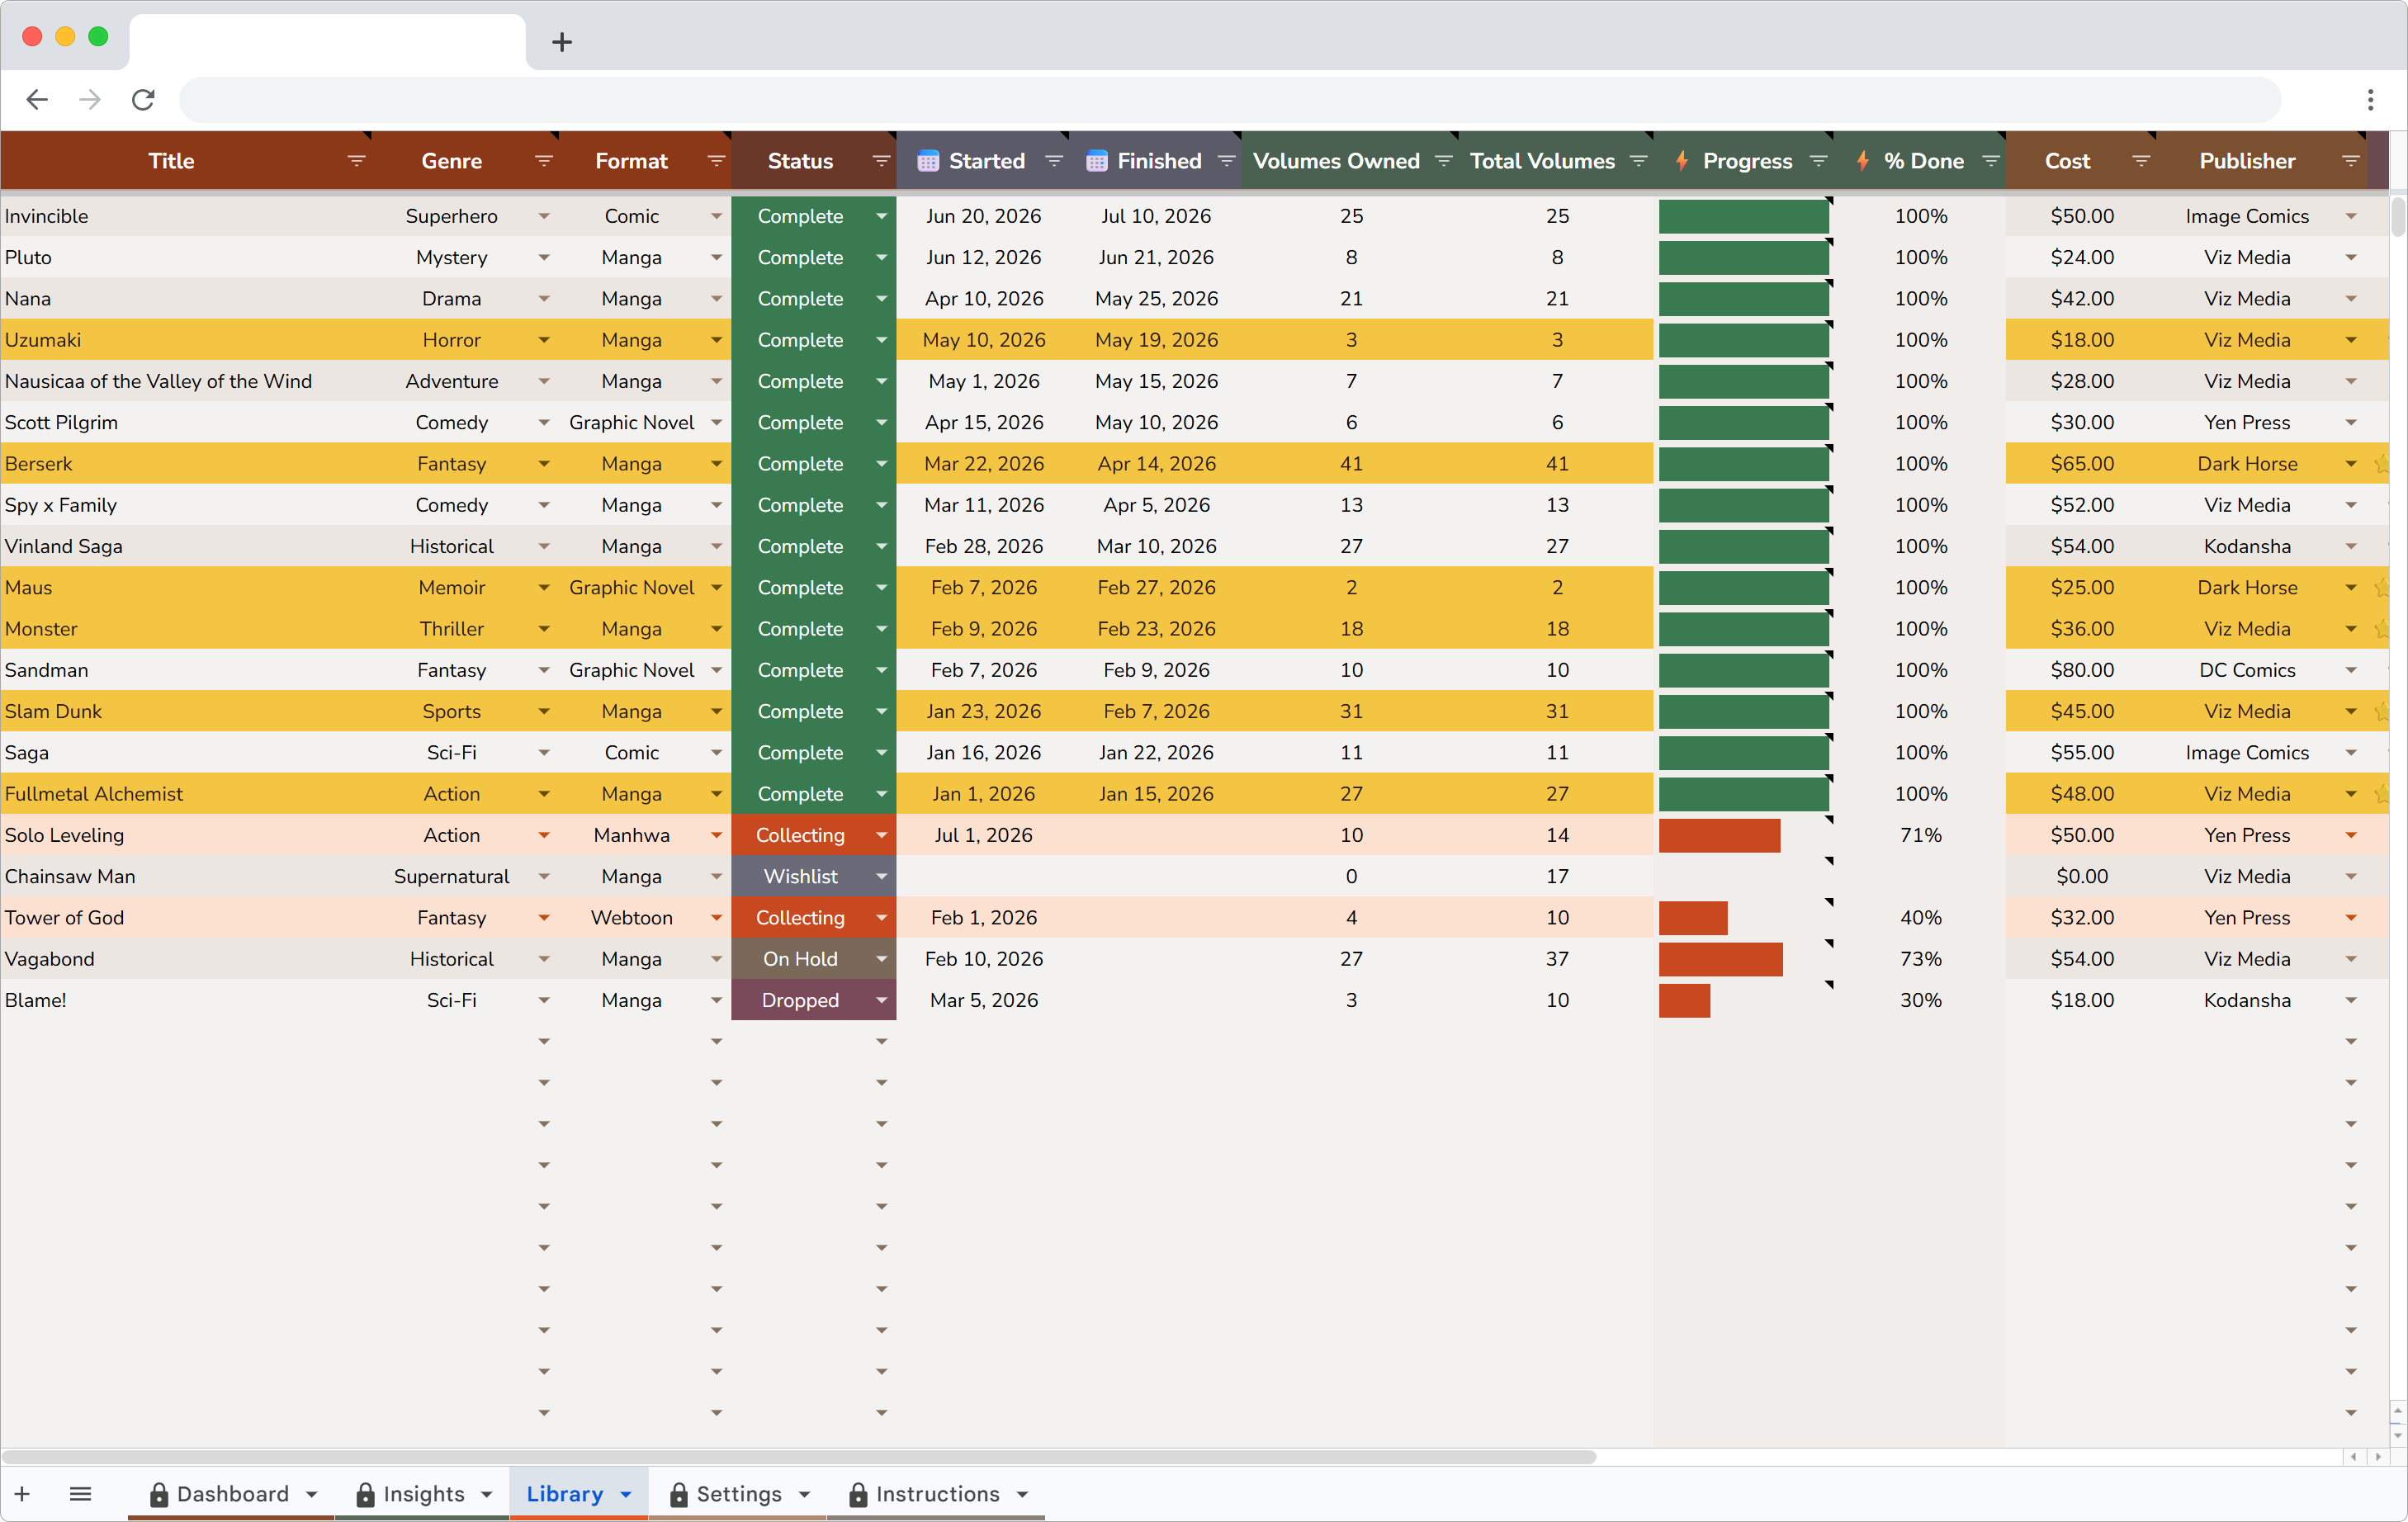Select the calendar icon in the Started header
This screenshot has width=2408, height=1522.
pos(929,160)
